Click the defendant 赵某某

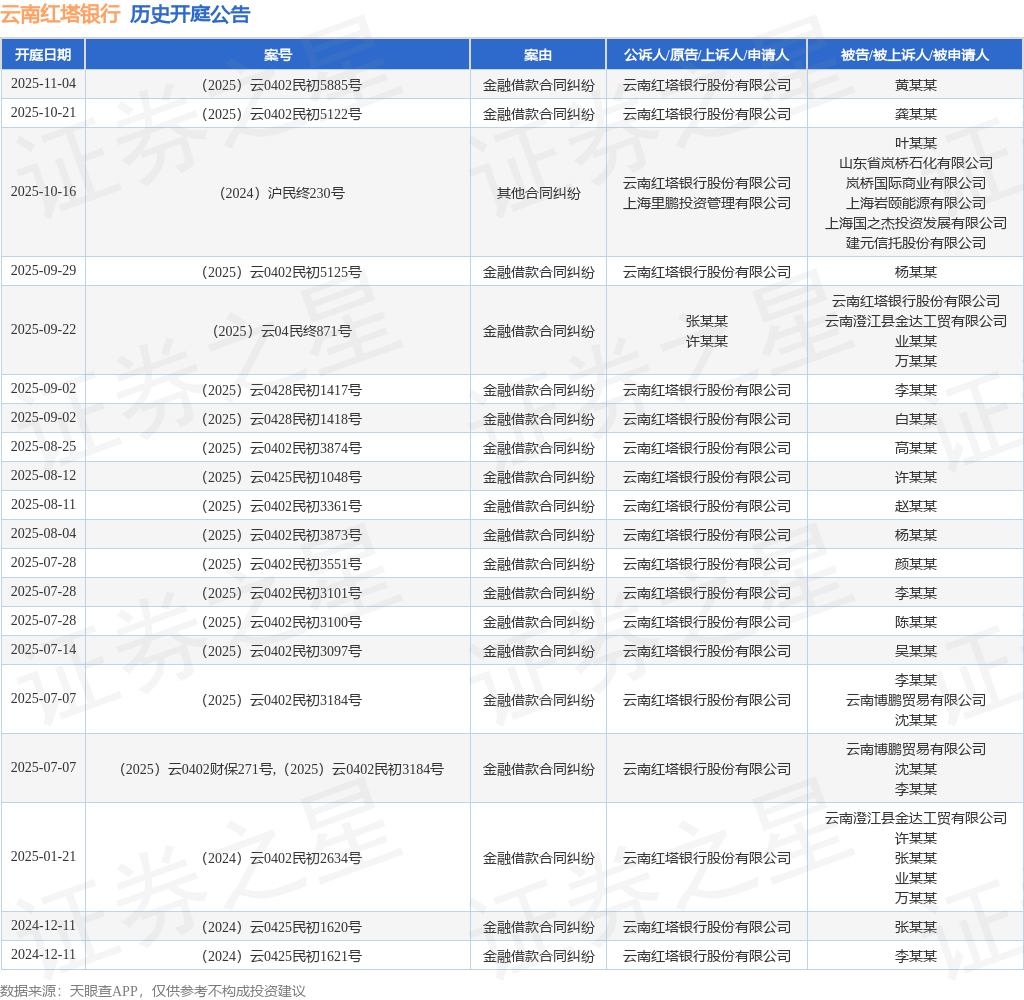(916, 506)
